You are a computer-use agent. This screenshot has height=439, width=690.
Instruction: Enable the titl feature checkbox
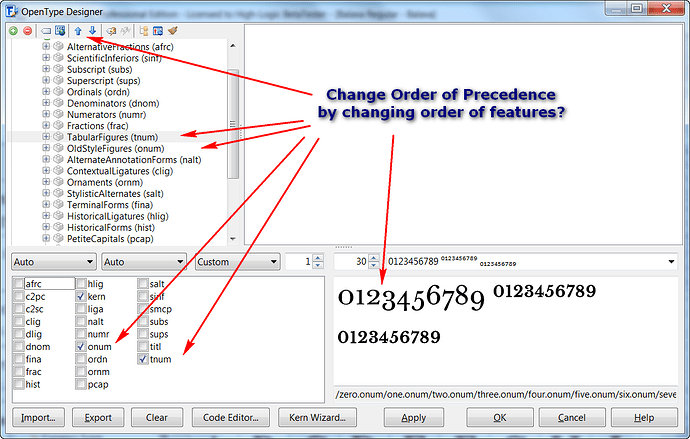click(143, 346)
